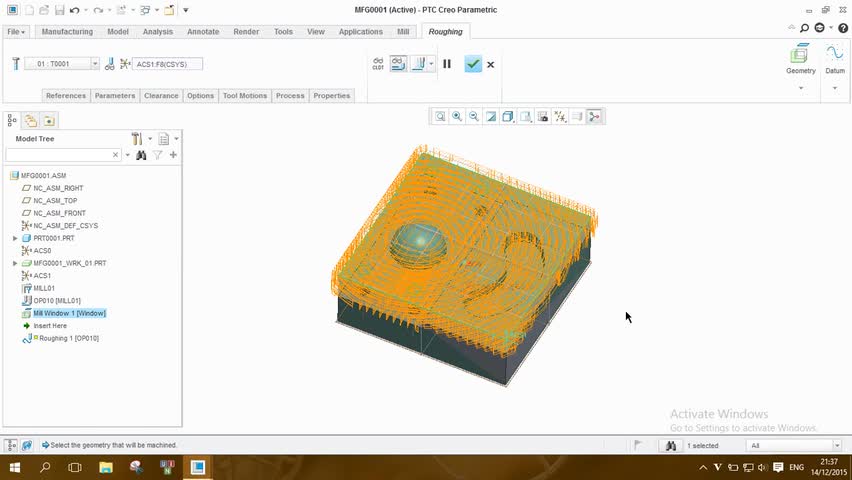
Task: Open the display style cube icon
Action: pyautogui.click(x=508, y=116)
